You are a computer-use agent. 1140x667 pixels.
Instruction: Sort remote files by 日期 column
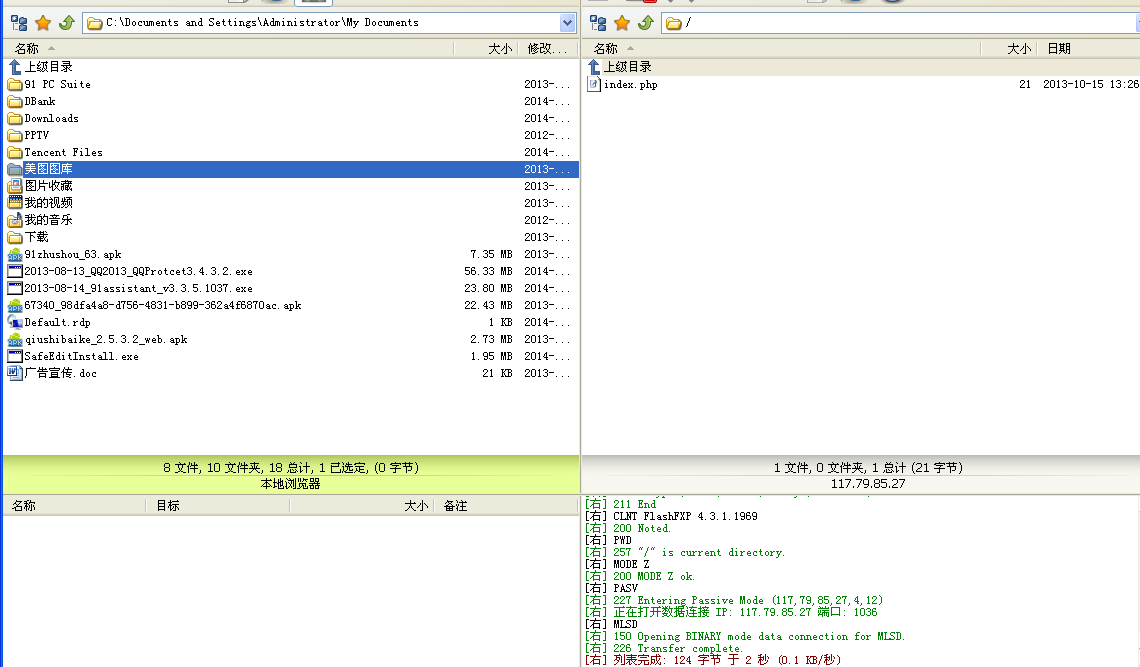pyautogui.click(x=1059, y=49)
